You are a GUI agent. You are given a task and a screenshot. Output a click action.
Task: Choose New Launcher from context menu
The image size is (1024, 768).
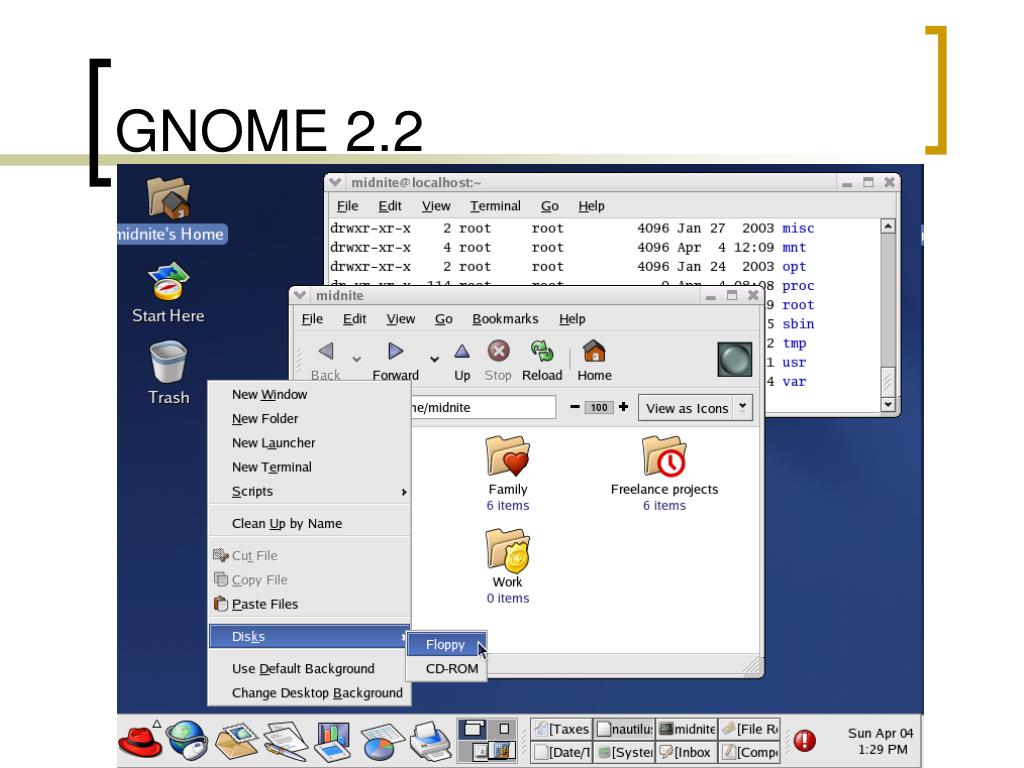(x=310, y=443)
